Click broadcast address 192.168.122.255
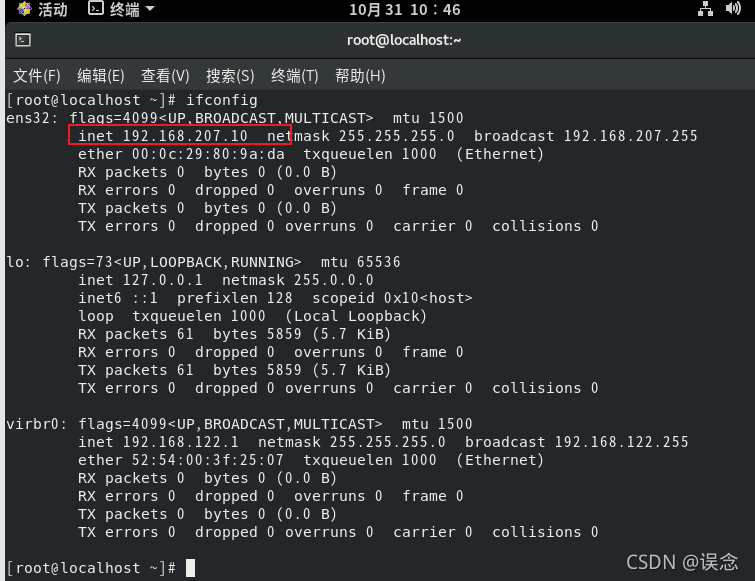The height and width of the screenshot is (581, 755). tap(622, 442)
